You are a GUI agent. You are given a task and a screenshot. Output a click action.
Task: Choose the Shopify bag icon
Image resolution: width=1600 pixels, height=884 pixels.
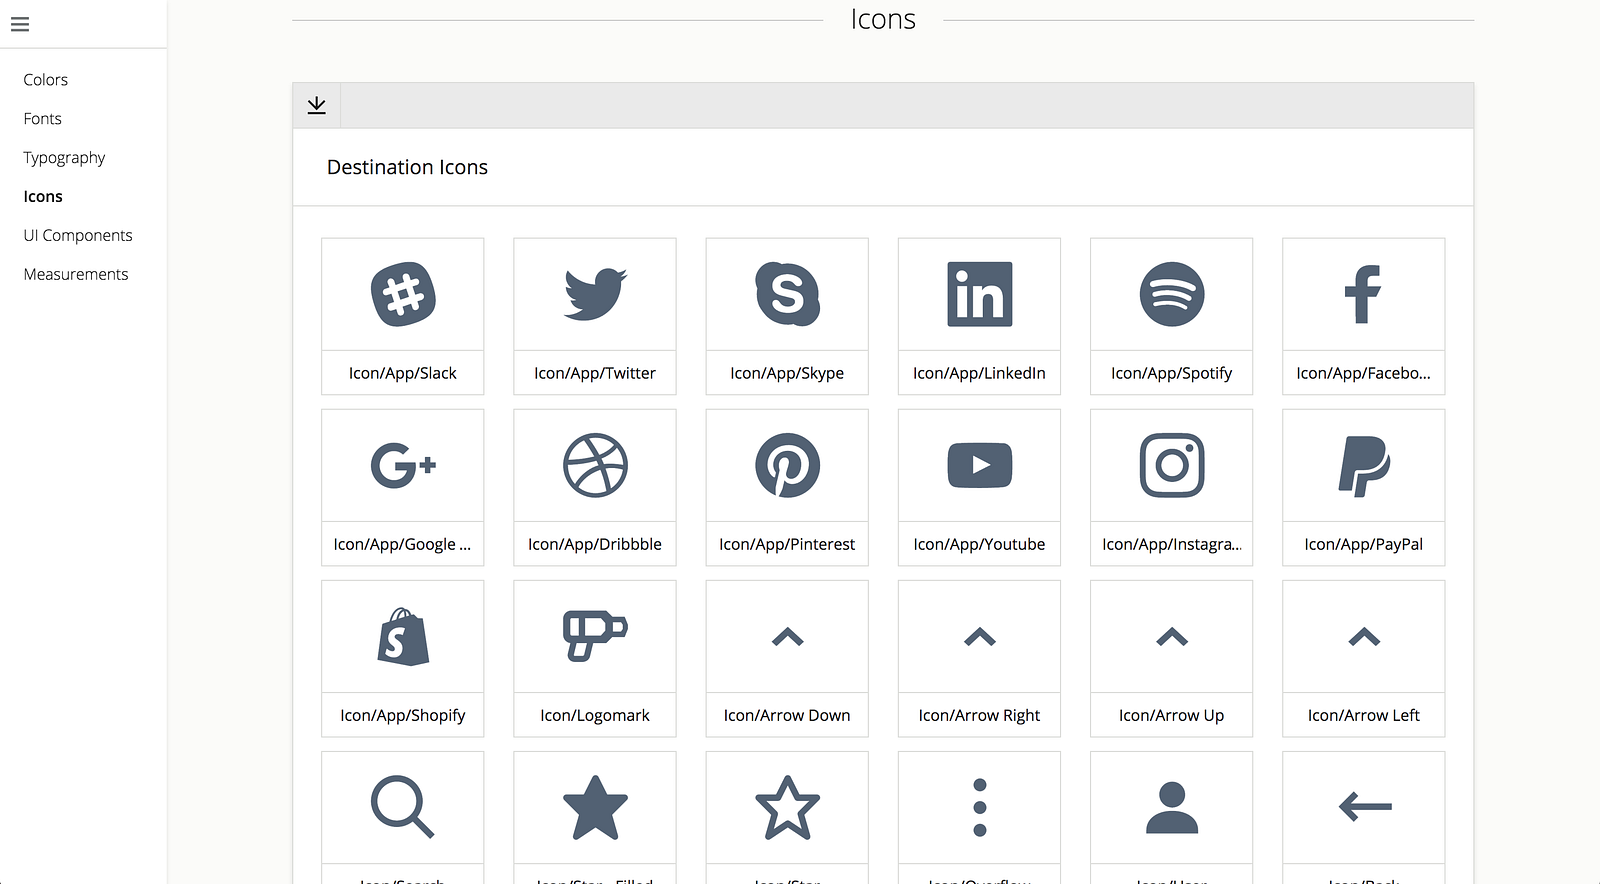(403, 637)
